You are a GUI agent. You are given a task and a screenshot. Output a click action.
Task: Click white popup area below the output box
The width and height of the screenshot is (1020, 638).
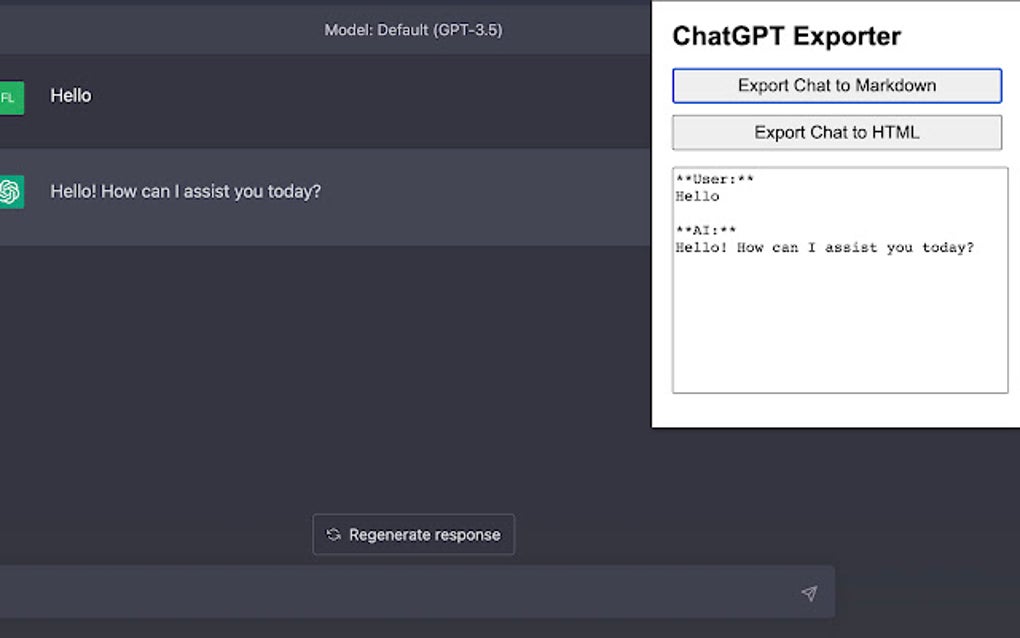840,410
